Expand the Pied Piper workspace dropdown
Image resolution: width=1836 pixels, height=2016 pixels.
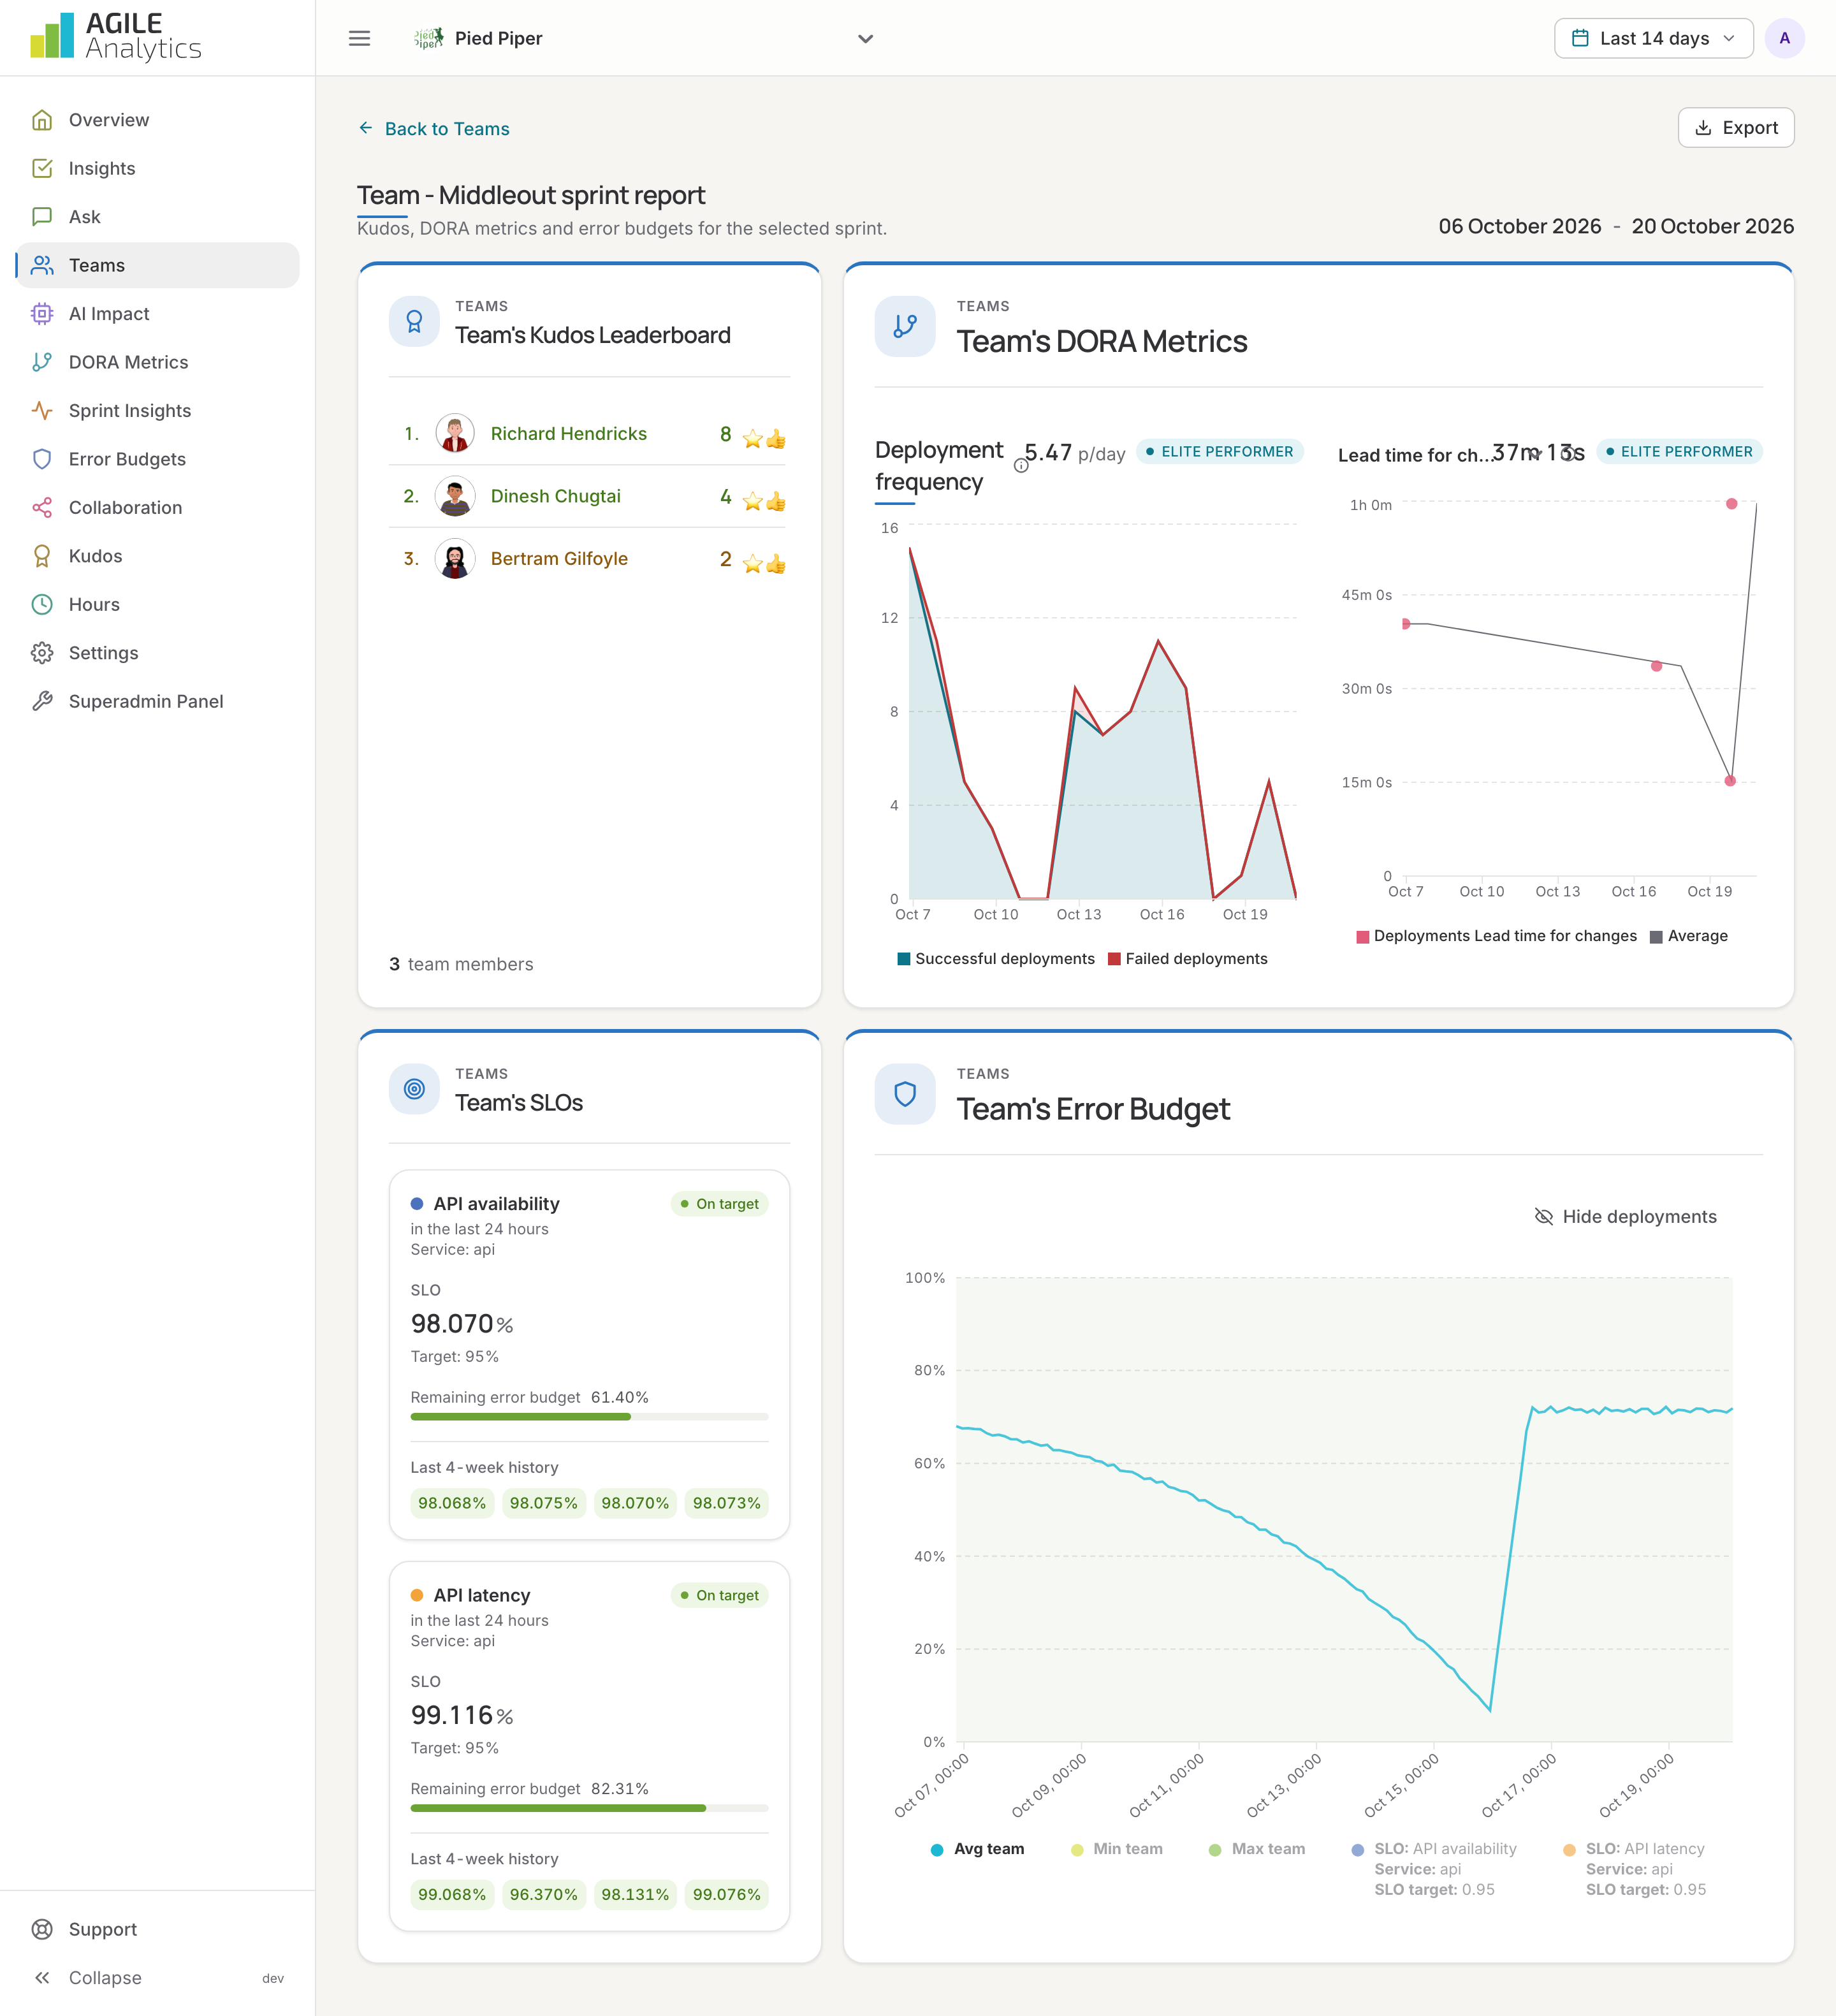[x=644, y=38]
